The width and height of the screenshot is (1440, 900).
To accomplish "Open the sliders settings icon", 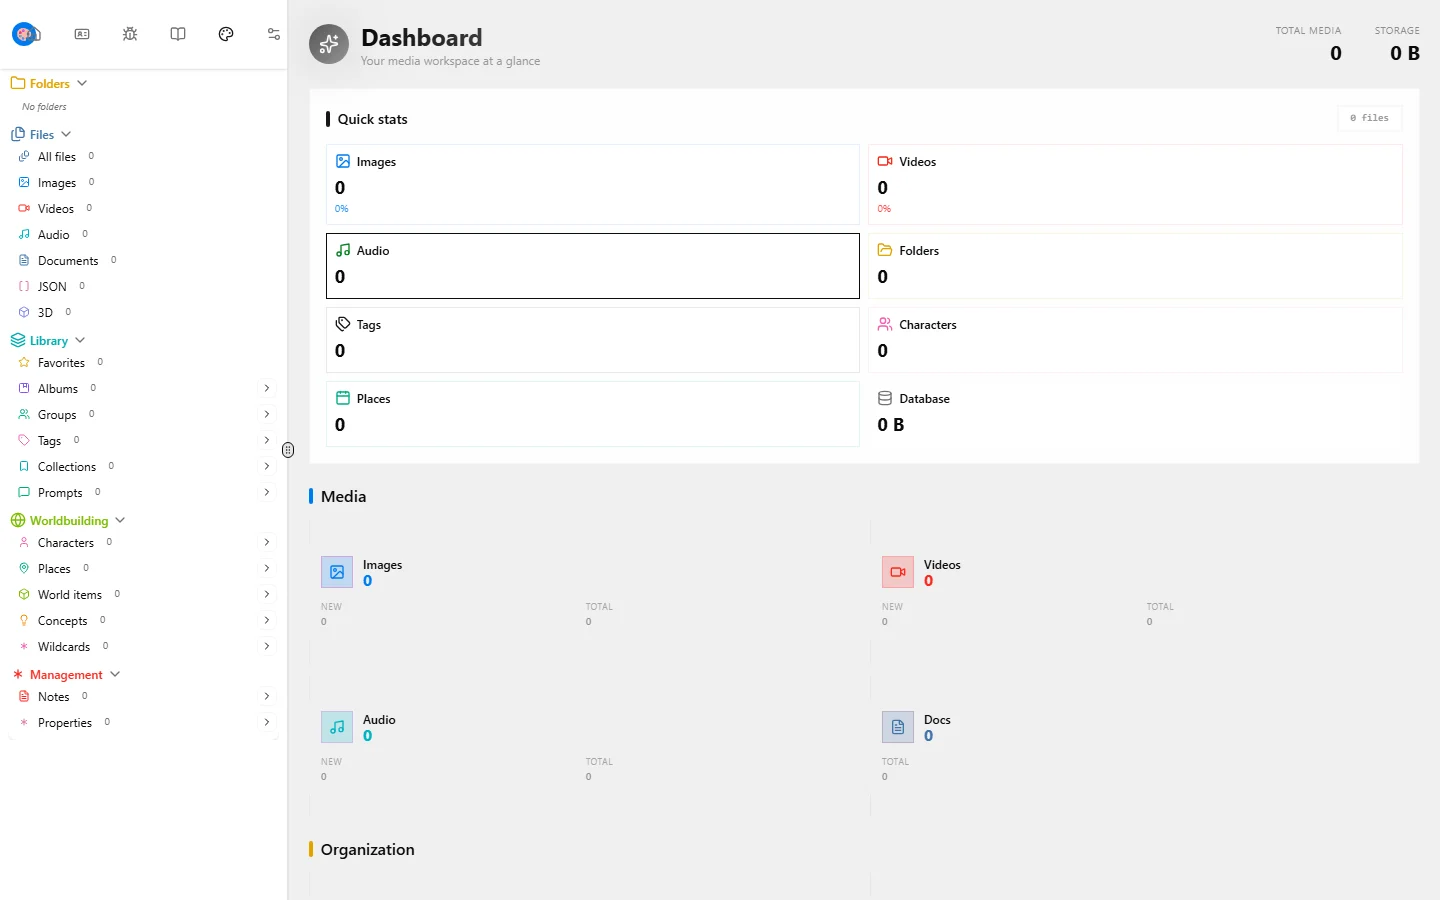I will click(x=274, y=34).
